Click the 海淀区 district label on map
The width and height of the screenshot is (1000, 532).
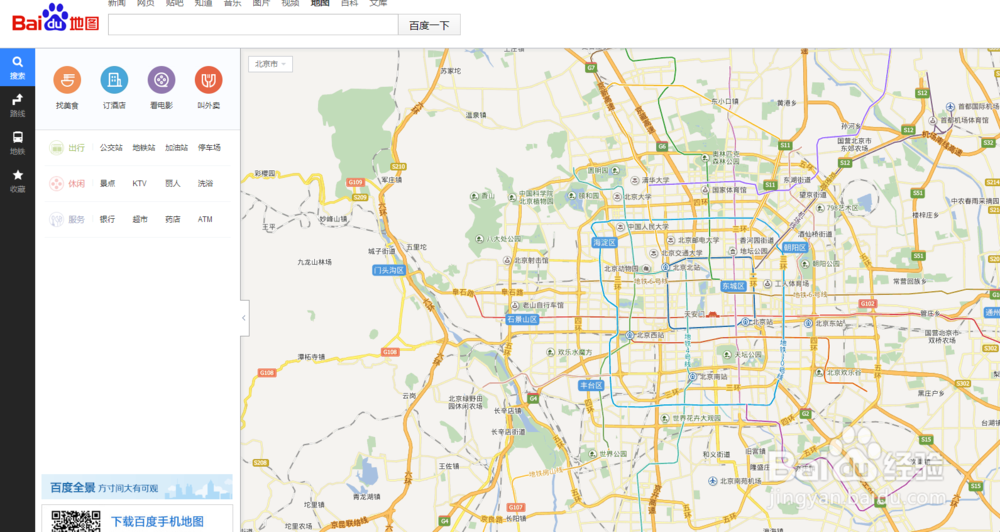click(x=605, y=243)
